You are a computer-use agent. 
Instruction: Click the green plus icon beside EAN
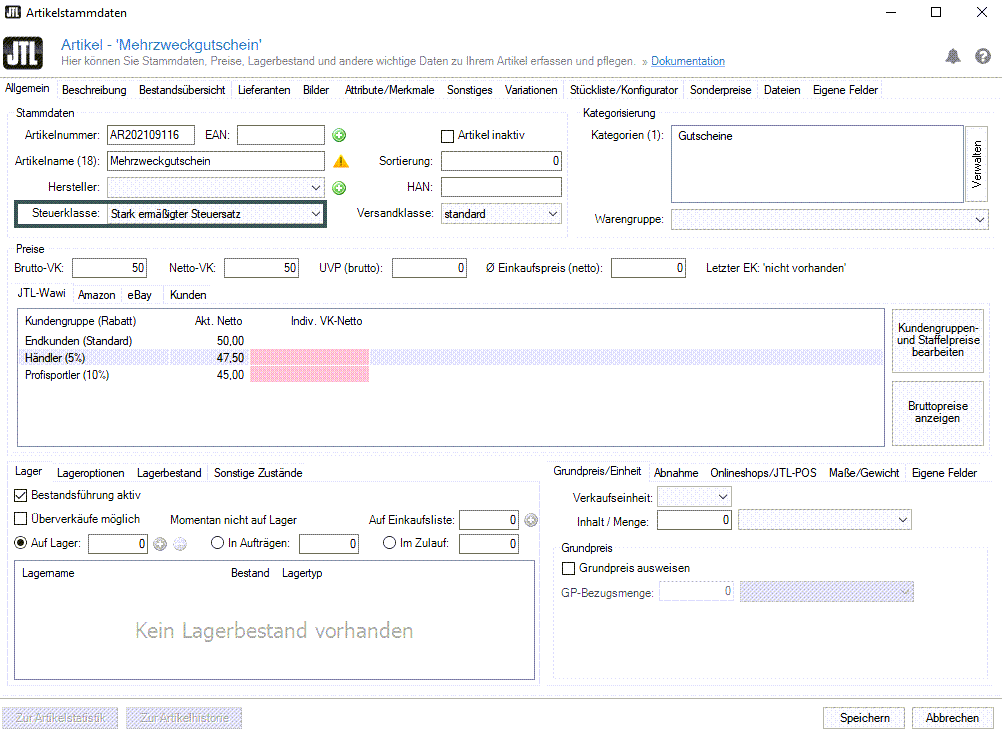point(339,135)
